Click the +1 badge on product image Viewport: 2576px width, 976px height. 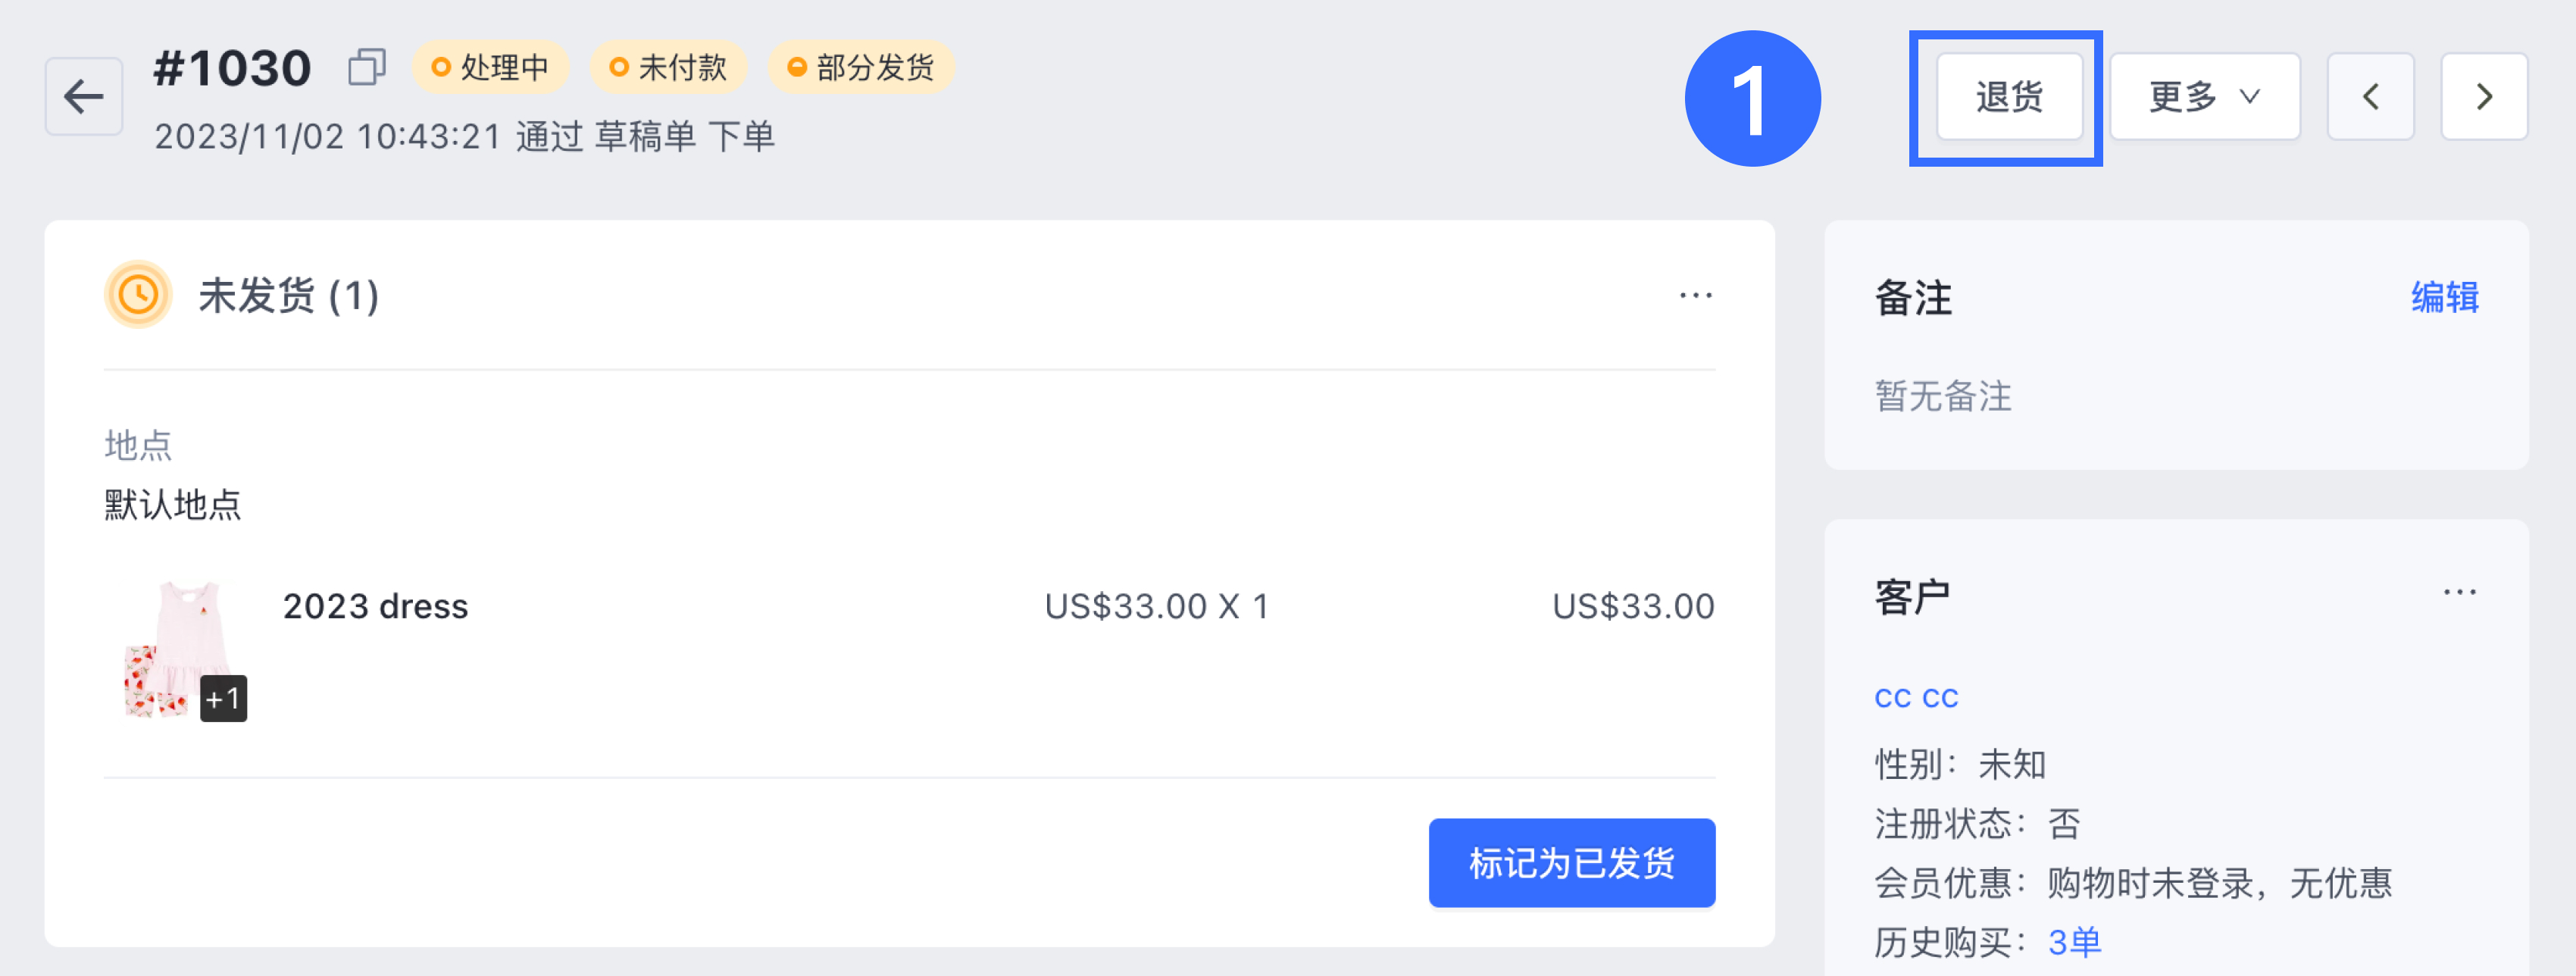pos(223,698)
